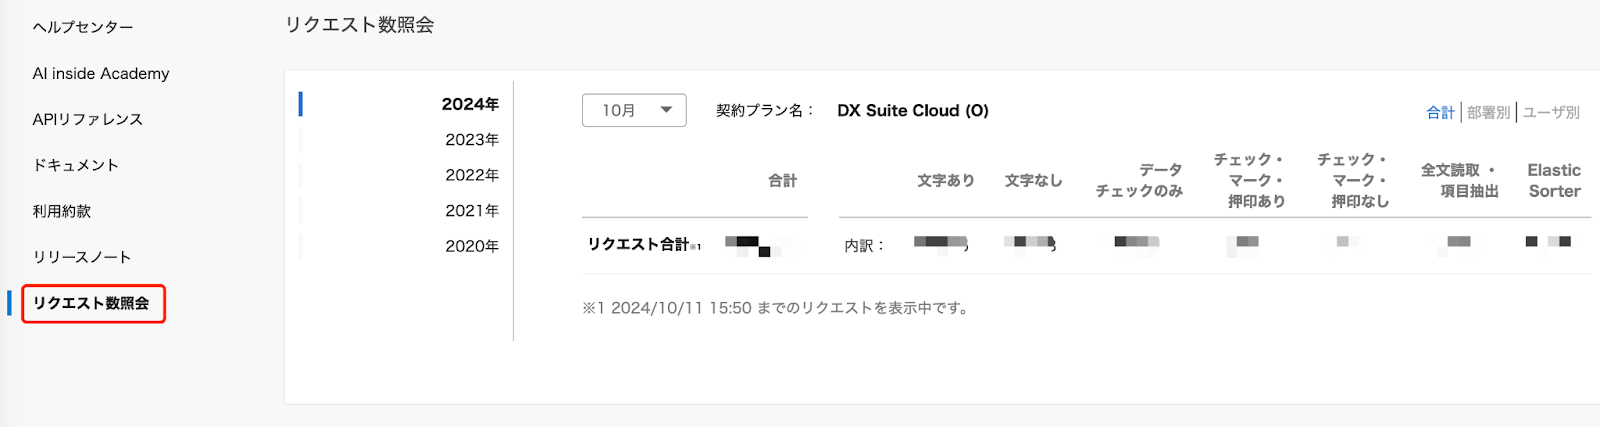
Task: Open ヘルプセンター in sidebar
Action: pyautogui.click(x=83, y=27)
